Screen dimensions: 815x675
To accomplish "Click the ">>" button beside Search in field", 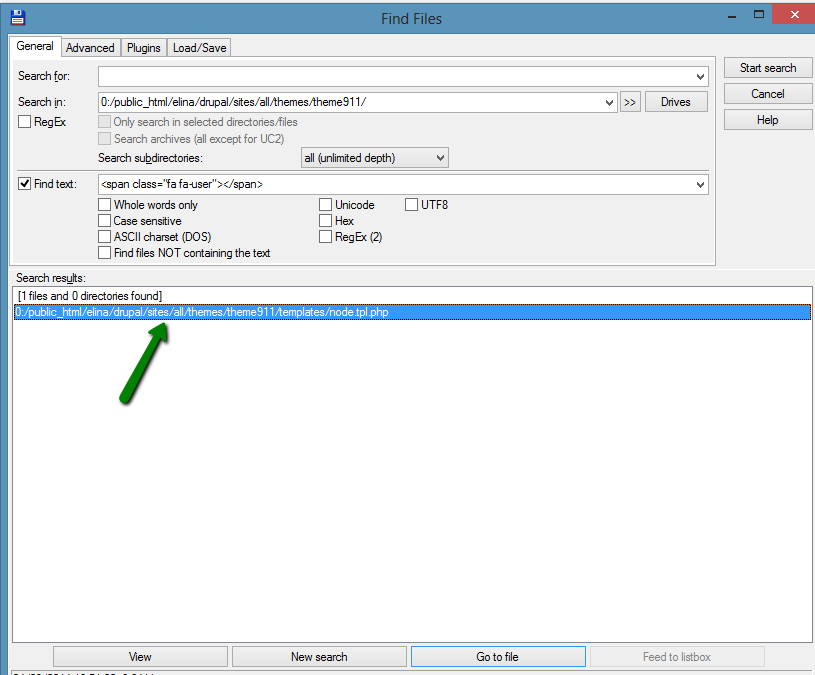I will click(x=630, y=101).
